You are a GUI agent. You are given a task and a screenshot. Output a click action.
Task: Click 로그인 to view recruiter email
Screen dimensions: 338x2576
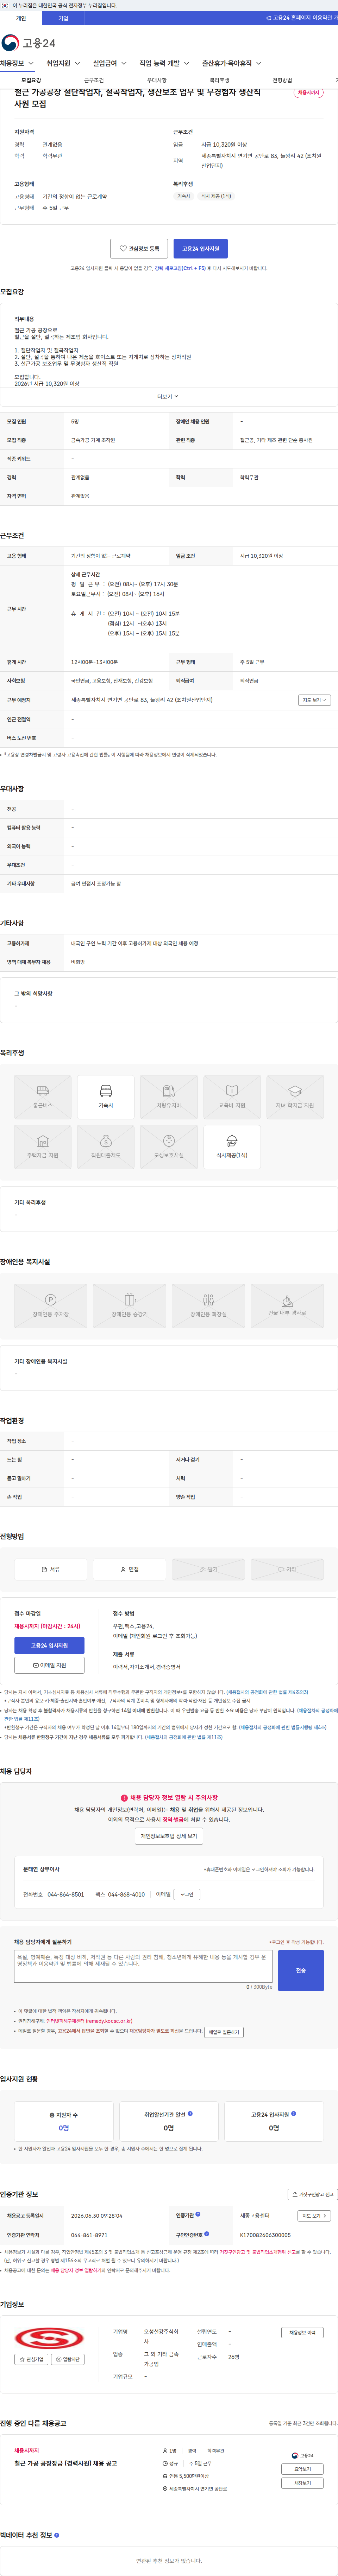[x=187, y=1894]
